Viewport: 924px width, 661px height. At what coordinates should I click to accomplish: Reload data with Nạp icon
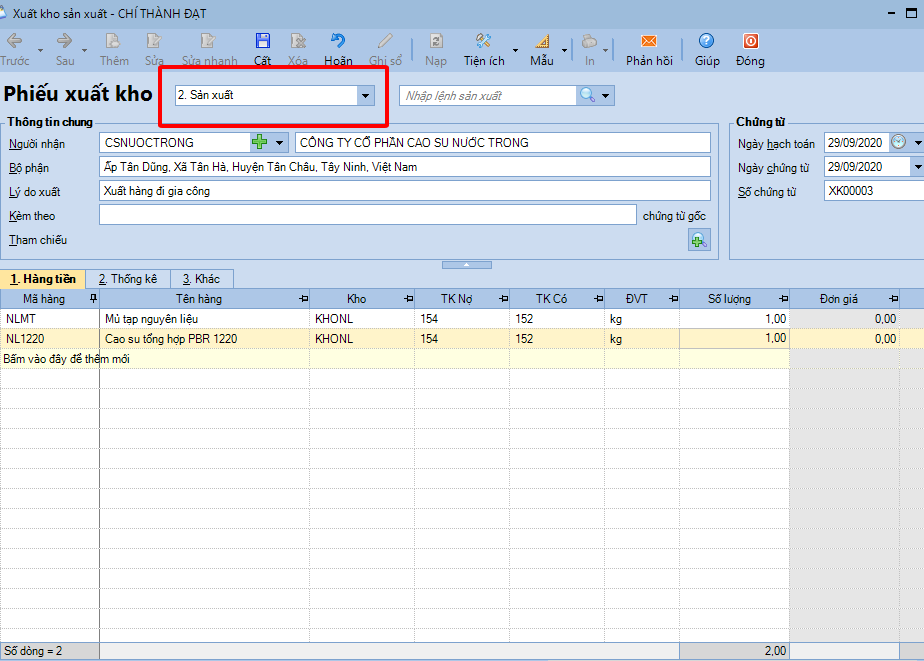tap(436, 41)
